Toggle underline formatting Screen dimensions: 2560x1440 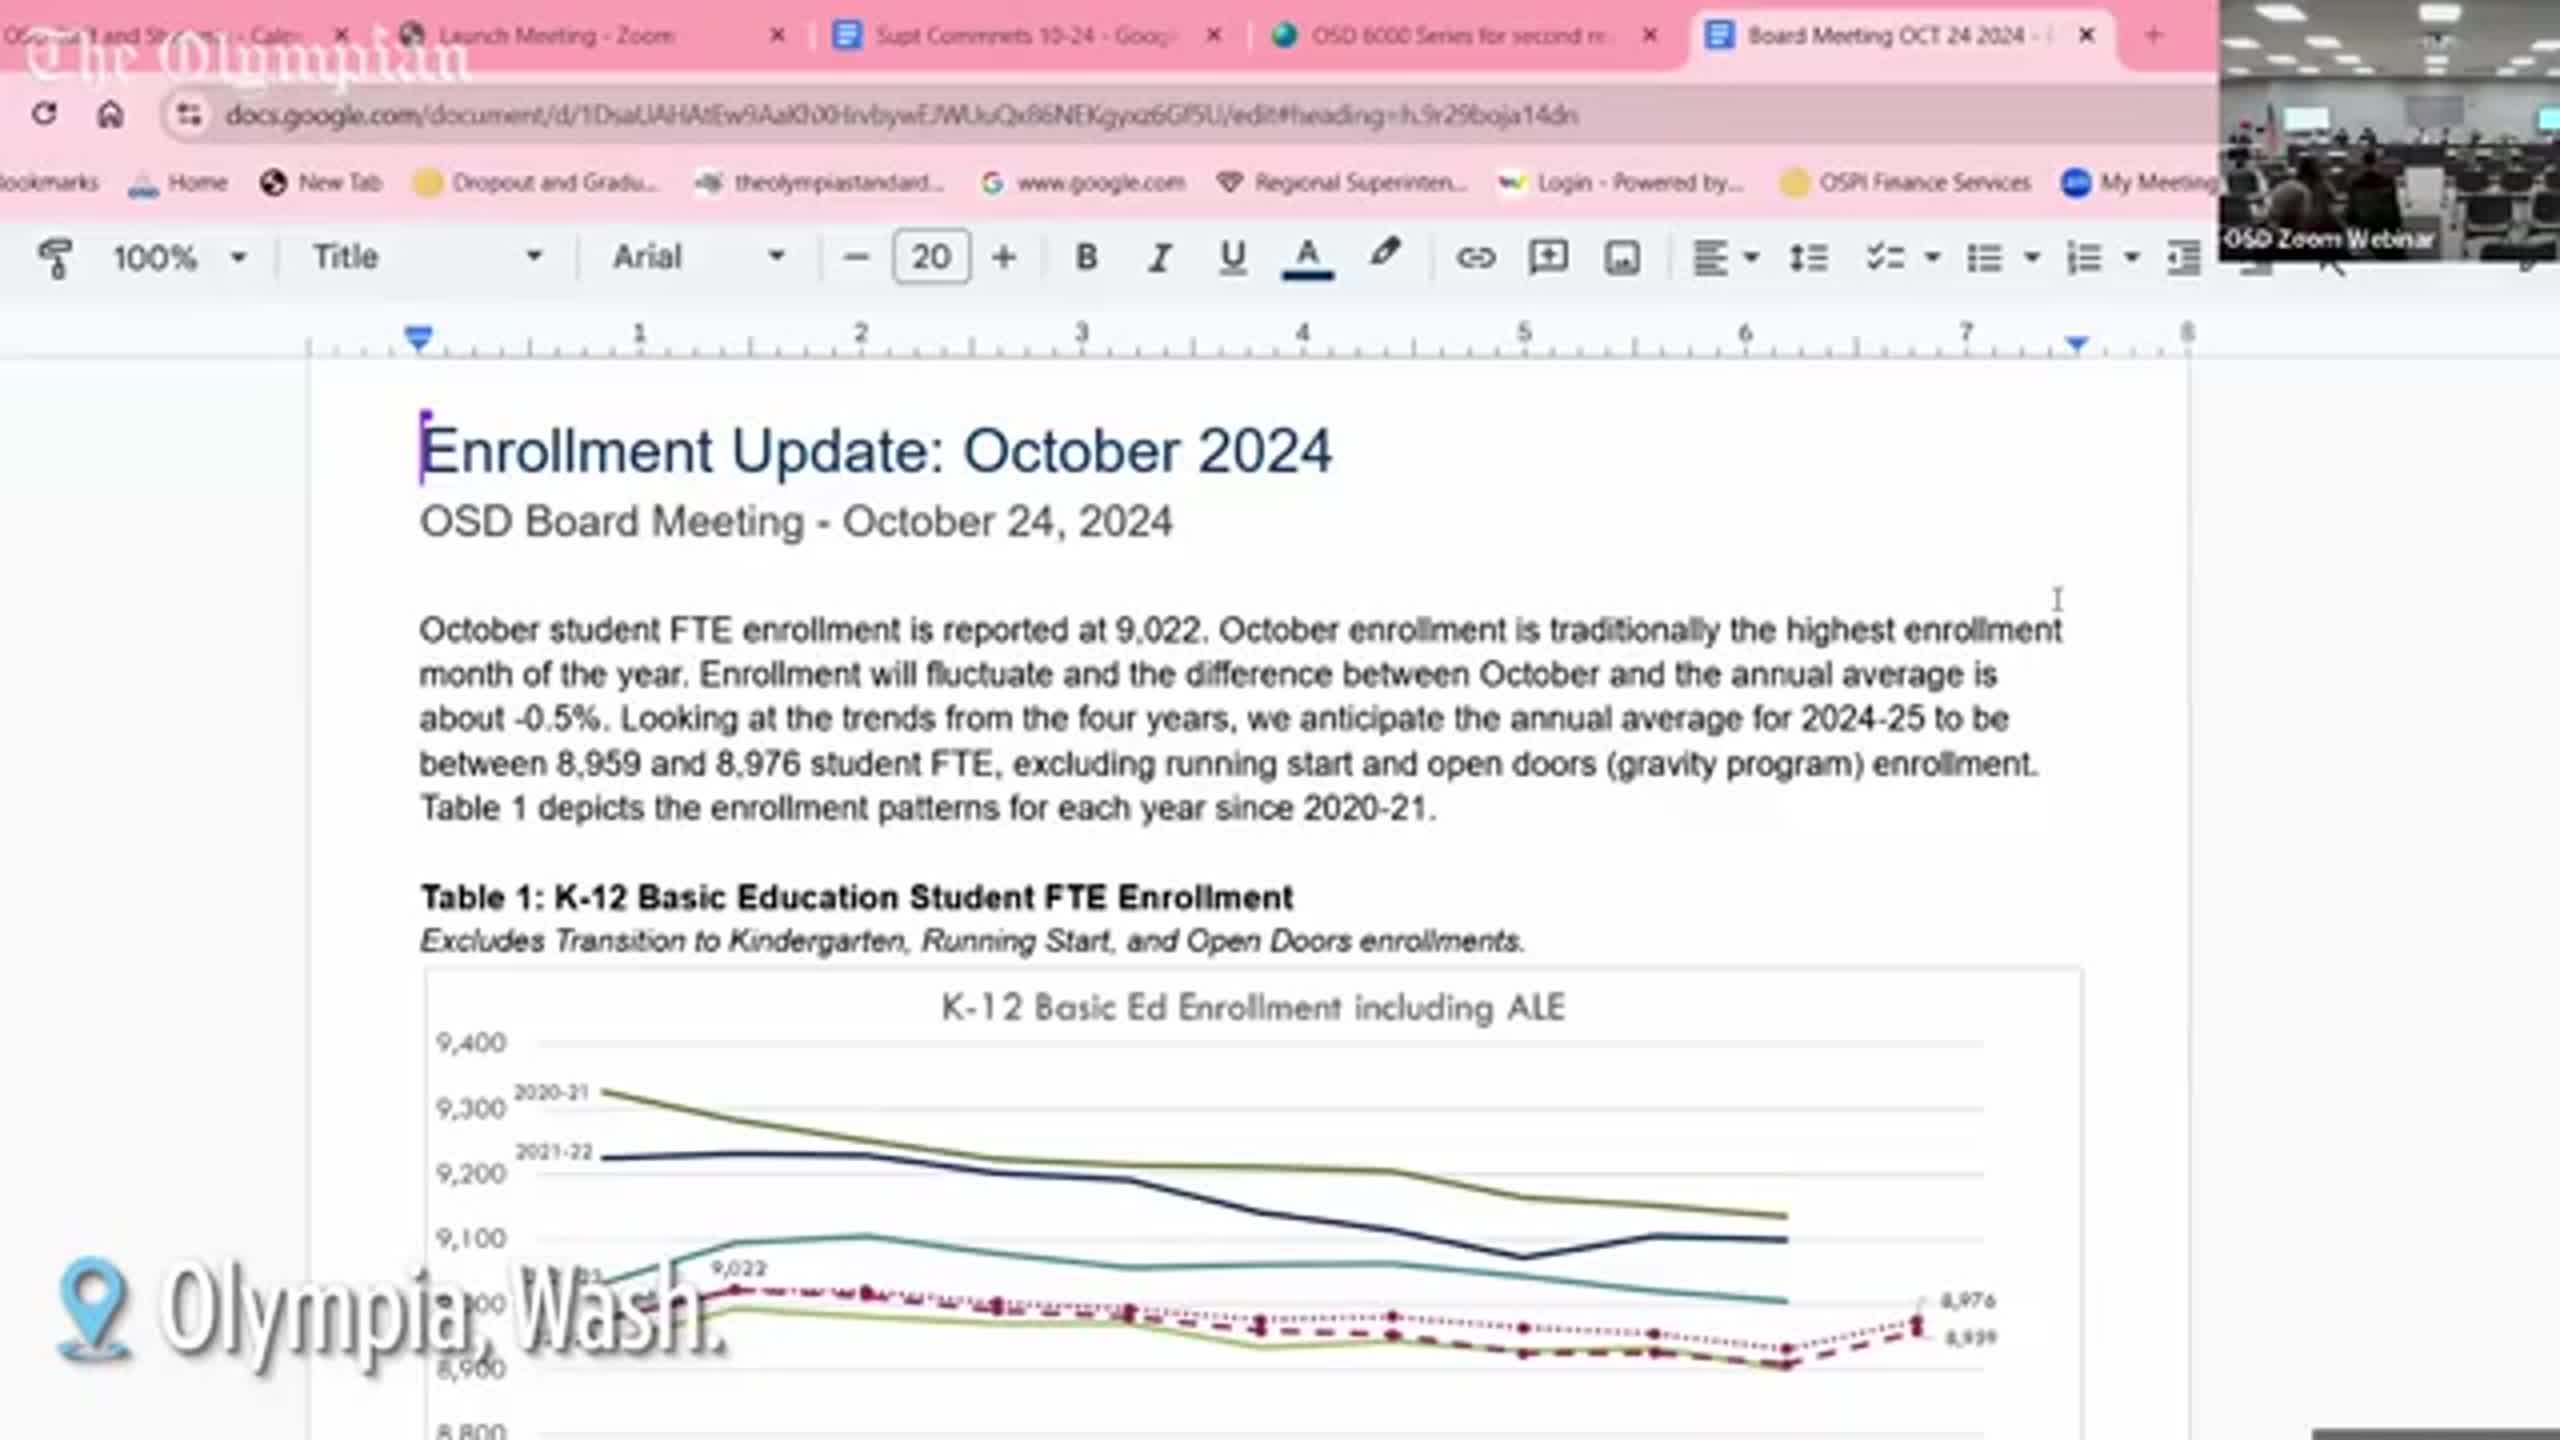coord(1232,257)
